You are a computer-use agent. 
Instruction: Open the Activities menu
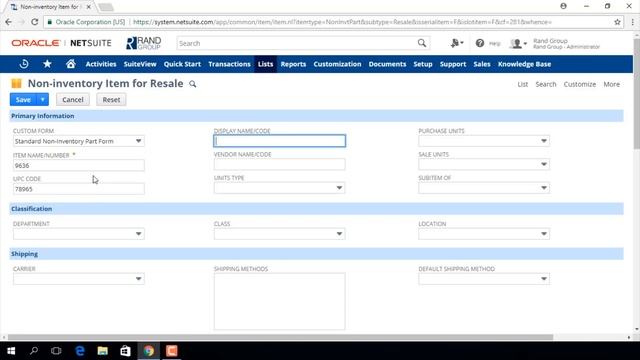[101, 64]
